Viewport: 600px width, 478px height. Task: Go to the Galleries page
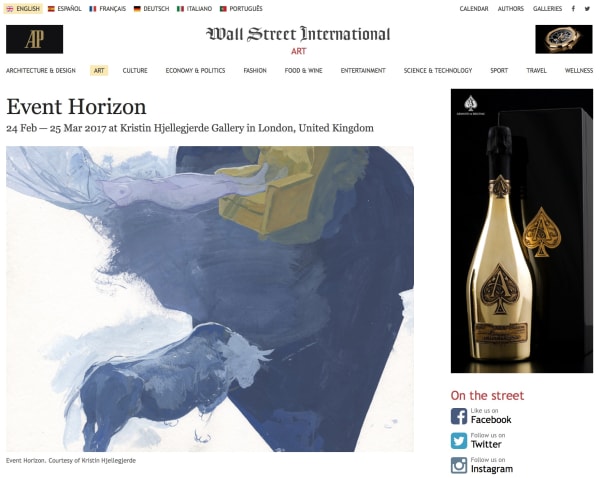pyautogui.click(x=547, y=8)
